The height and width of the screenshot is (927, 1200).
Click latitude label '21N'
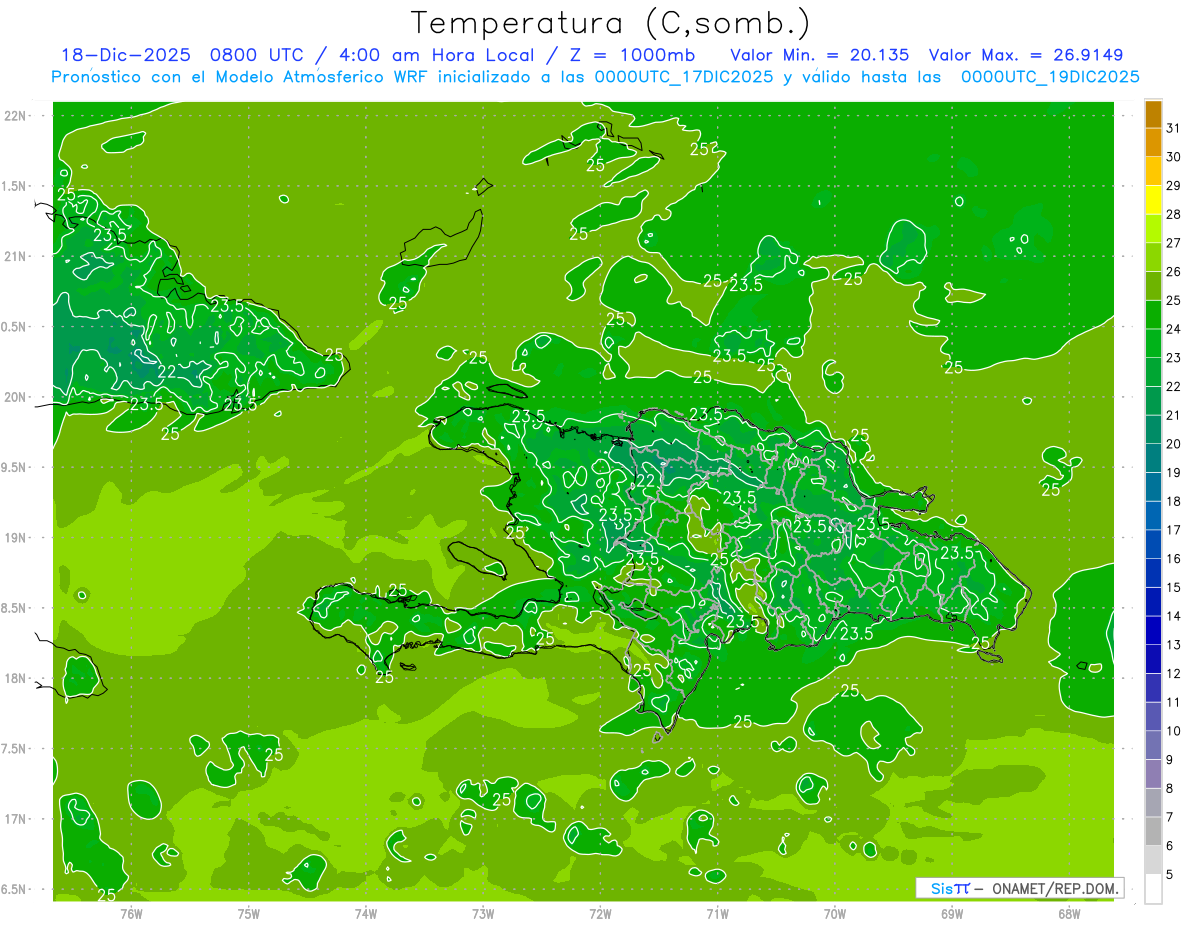16,256
